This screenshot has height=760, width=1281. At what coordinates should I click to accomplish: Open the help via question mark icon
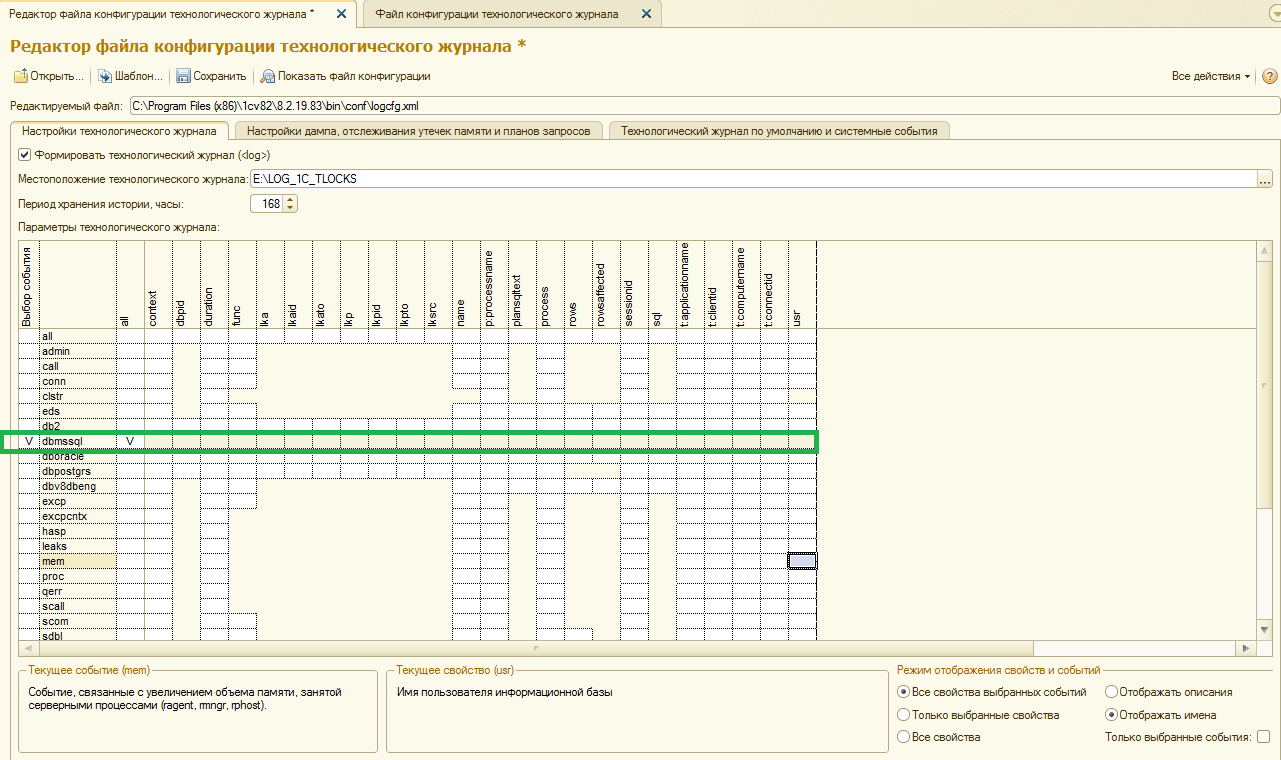(1270, 76)
